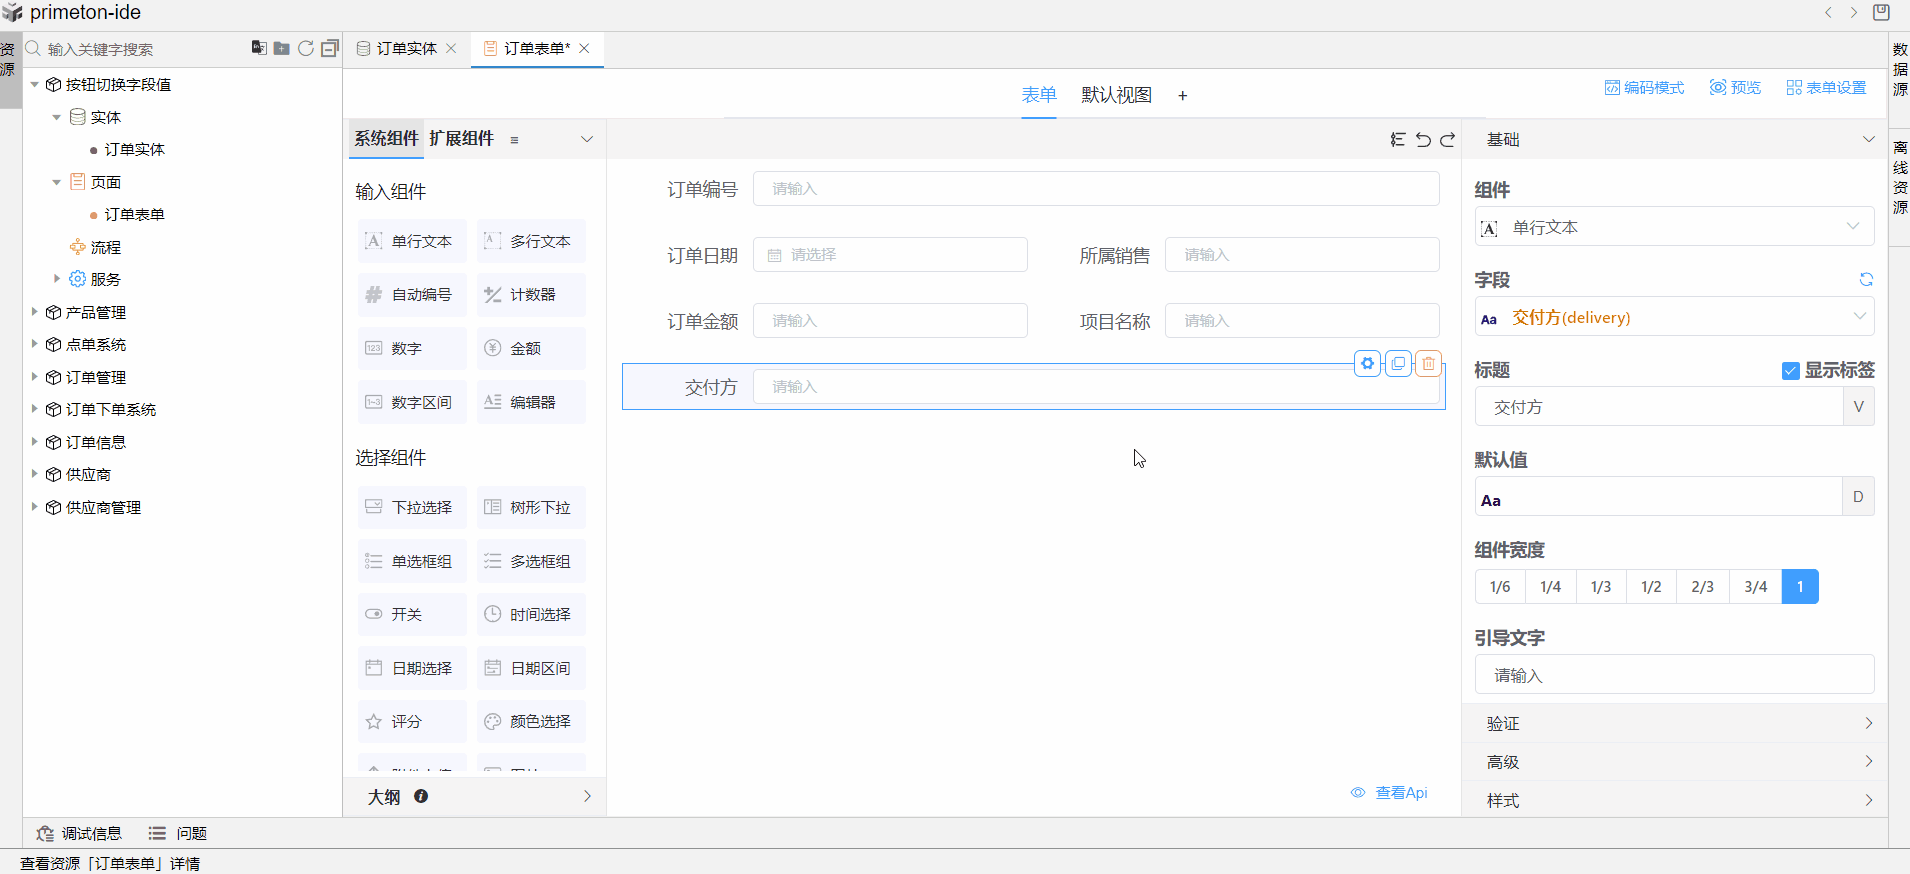
Task: Click the undo arrow in canvas toolbar
Action: click(1423, 140)
